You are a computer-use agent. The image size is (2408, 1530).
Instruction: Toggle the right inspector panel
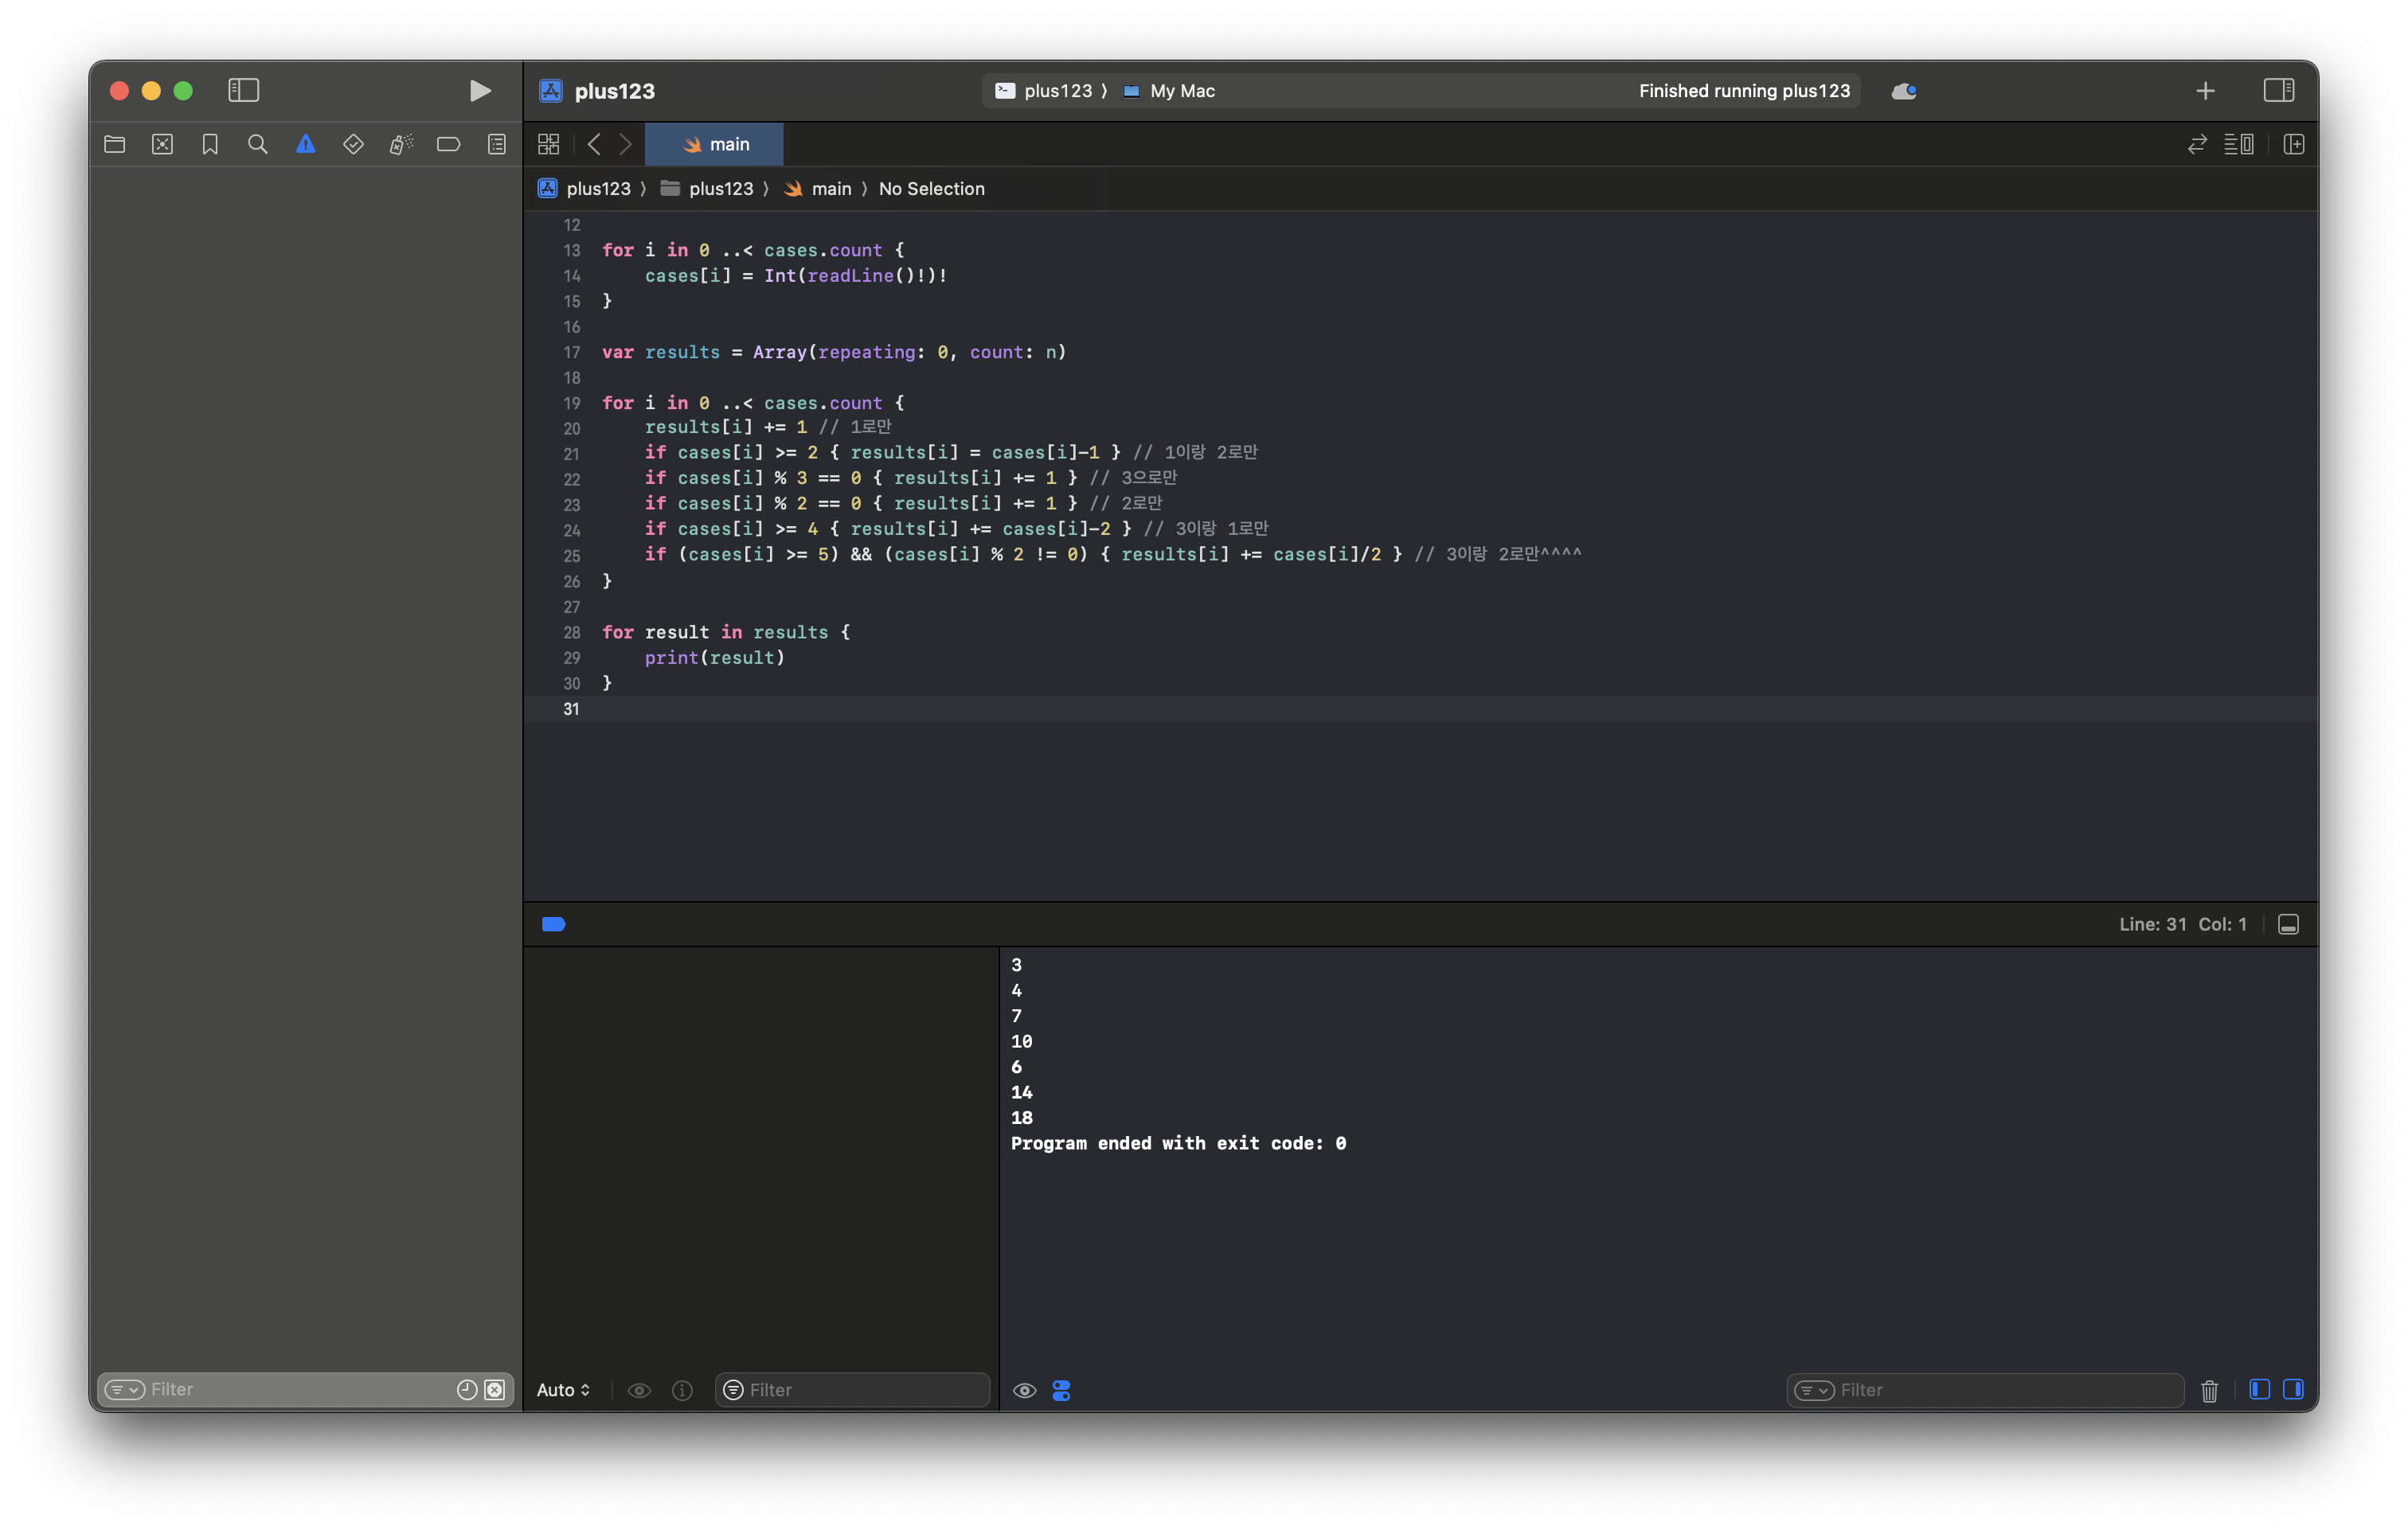pyautogui.click(x=2279, y=91)
